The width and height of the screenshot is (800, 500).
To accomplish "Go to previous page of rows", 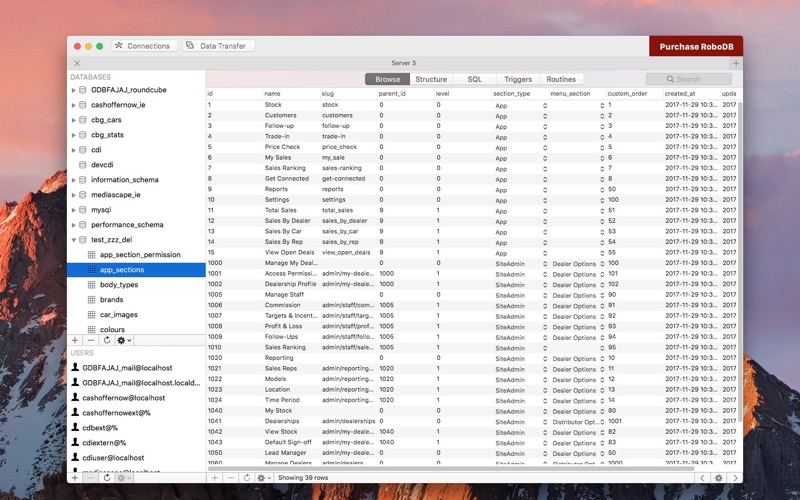I will tap(701, 478).
